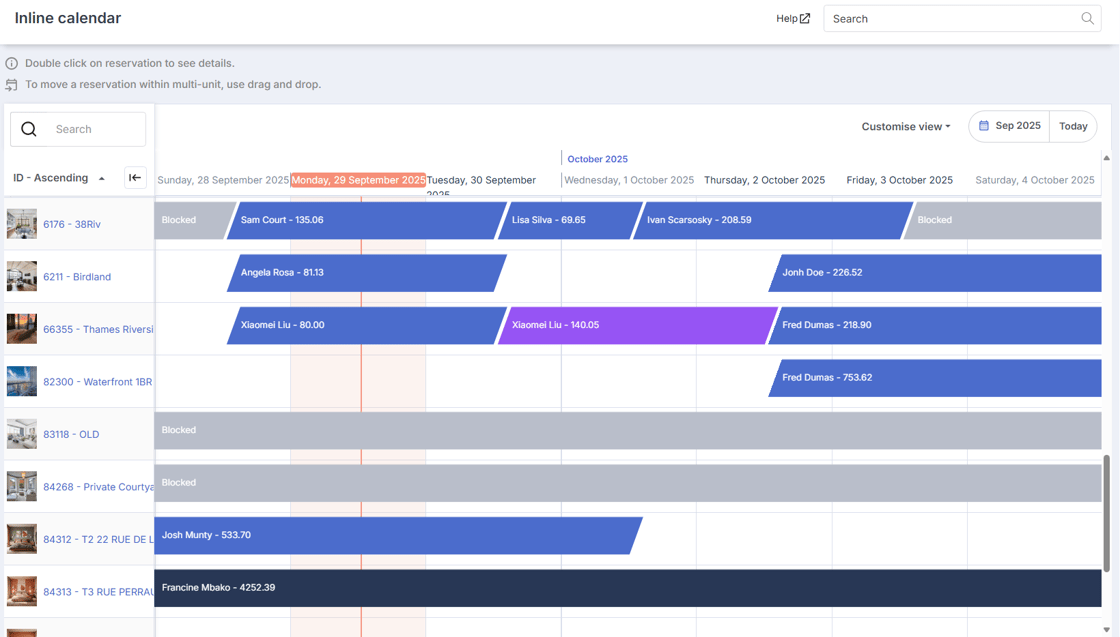Select Fred Dumas - 753.62 reservation

[935, 378]
